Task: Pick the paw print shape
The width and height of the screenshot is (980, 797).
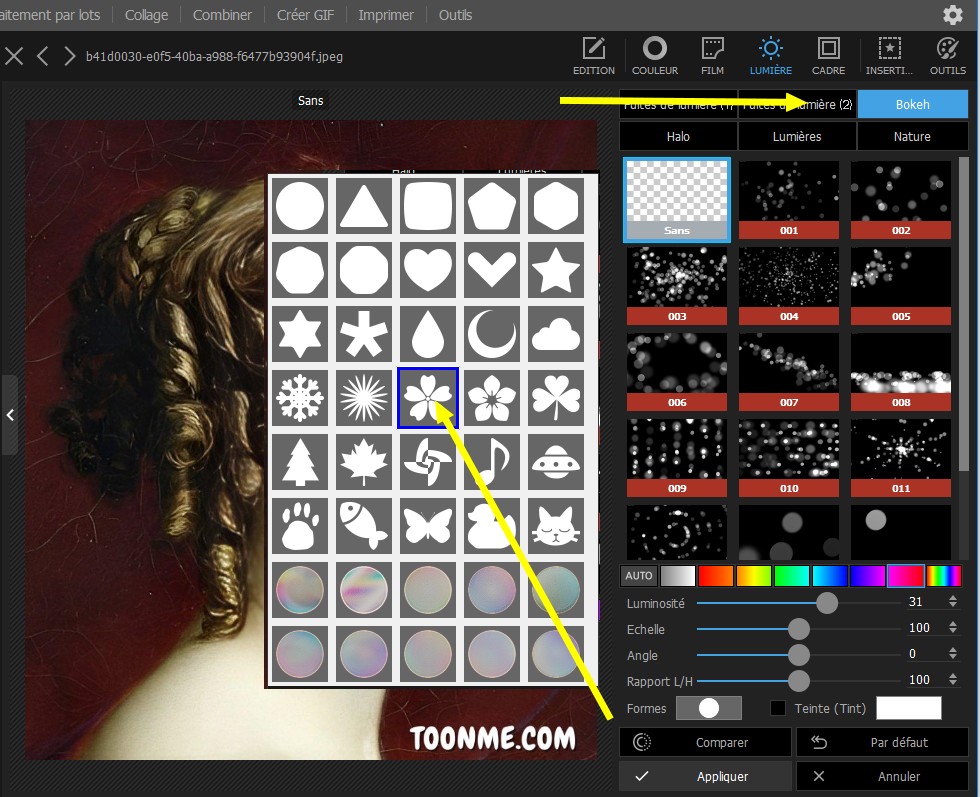Action: (300, 526)
